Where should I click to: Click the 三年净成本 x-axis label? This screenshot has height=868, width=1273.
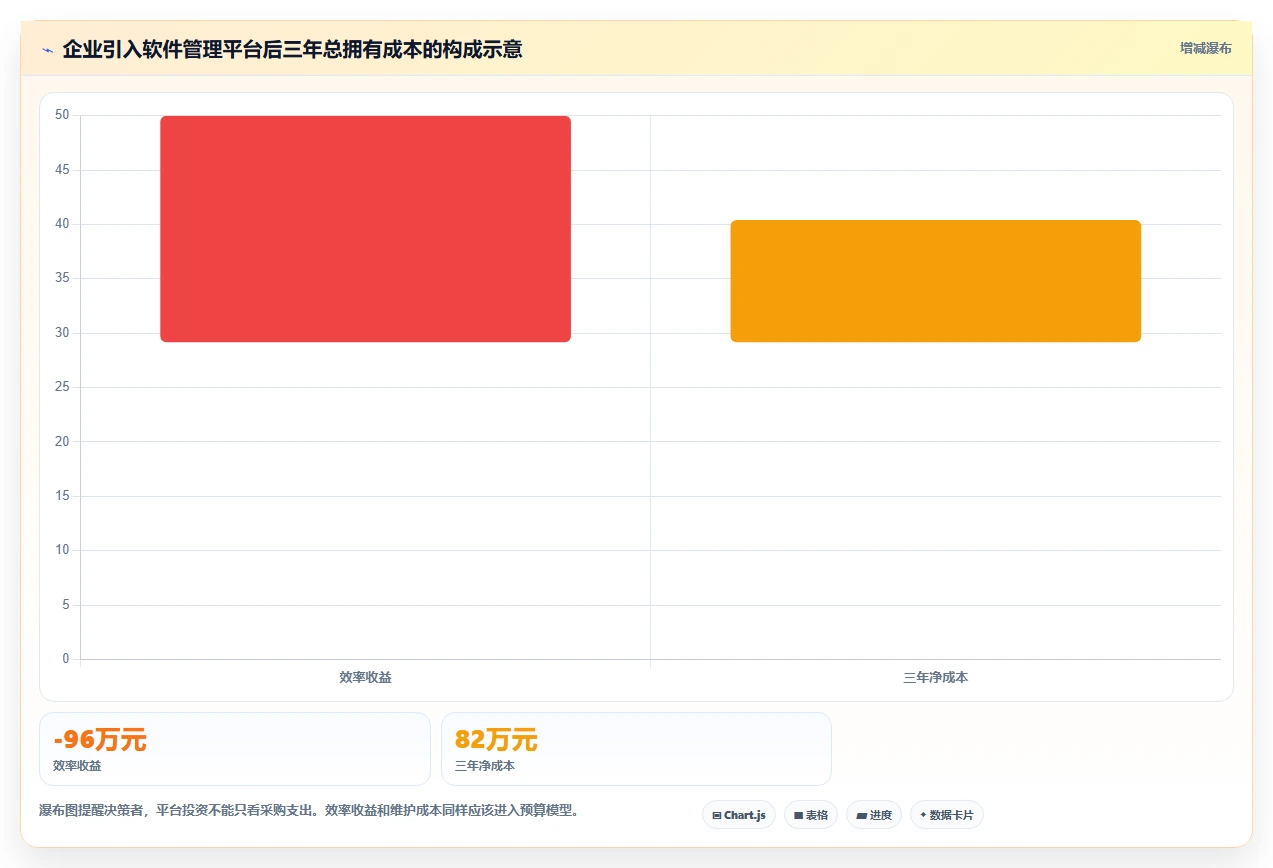[935, 678]
